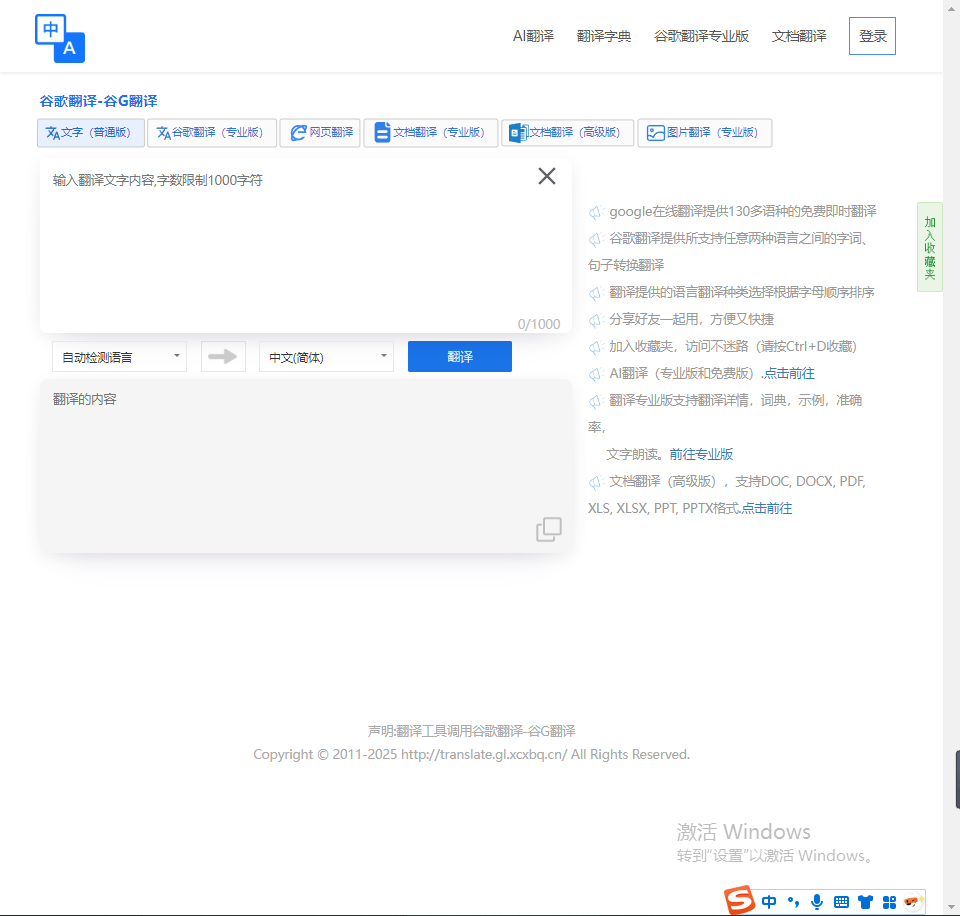Click the tip 分享好友一起用，方便又快捷
Image resolution: width=960 pixels, height=916 pixels.
pyautogui.click(x=691, y=319)
